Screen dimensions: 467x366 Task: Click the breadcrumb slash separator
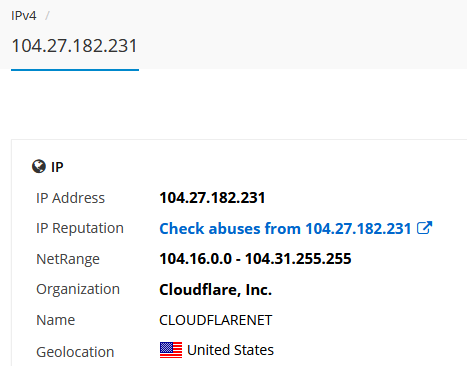click(47, 16)
